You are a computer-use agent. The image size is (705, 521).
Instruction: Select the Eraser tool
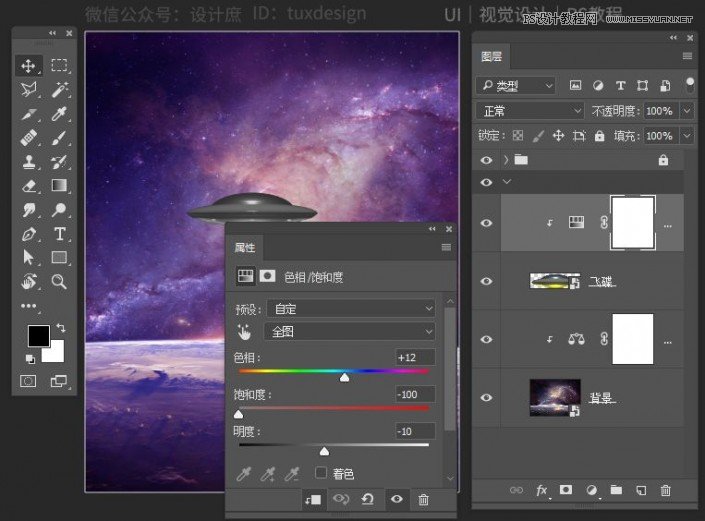pyautogui.click(x=28, y=185)
